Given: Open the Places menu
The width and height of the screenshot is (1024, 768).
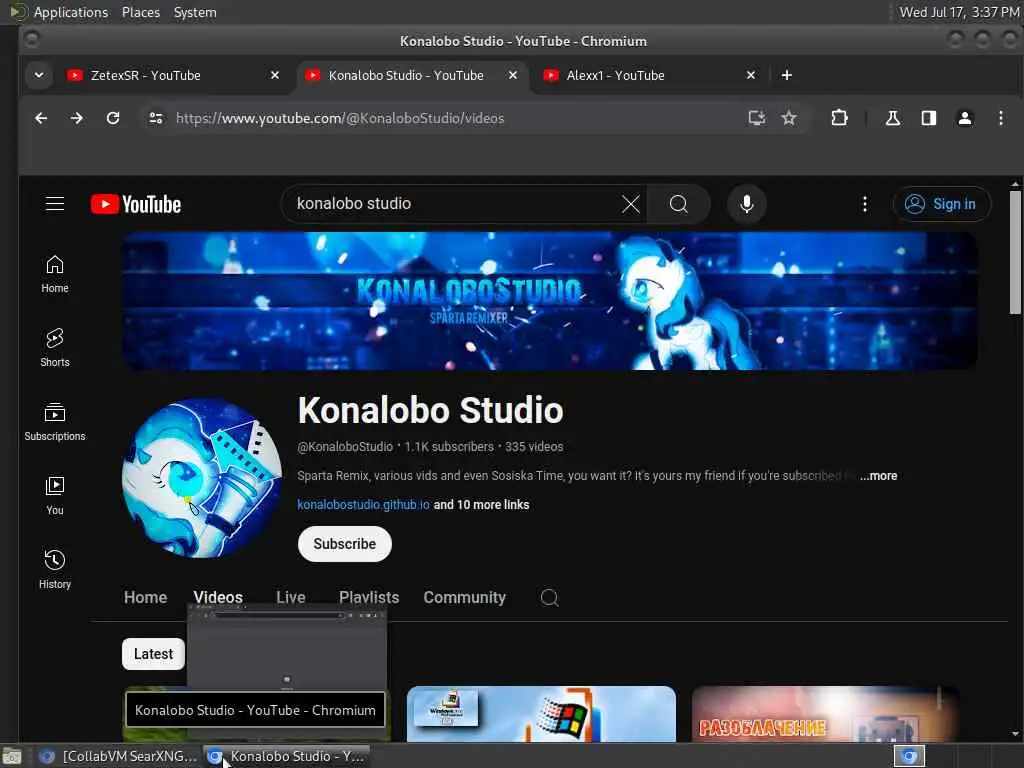Looking at the screenshot, I should click(x=141, y=12).
